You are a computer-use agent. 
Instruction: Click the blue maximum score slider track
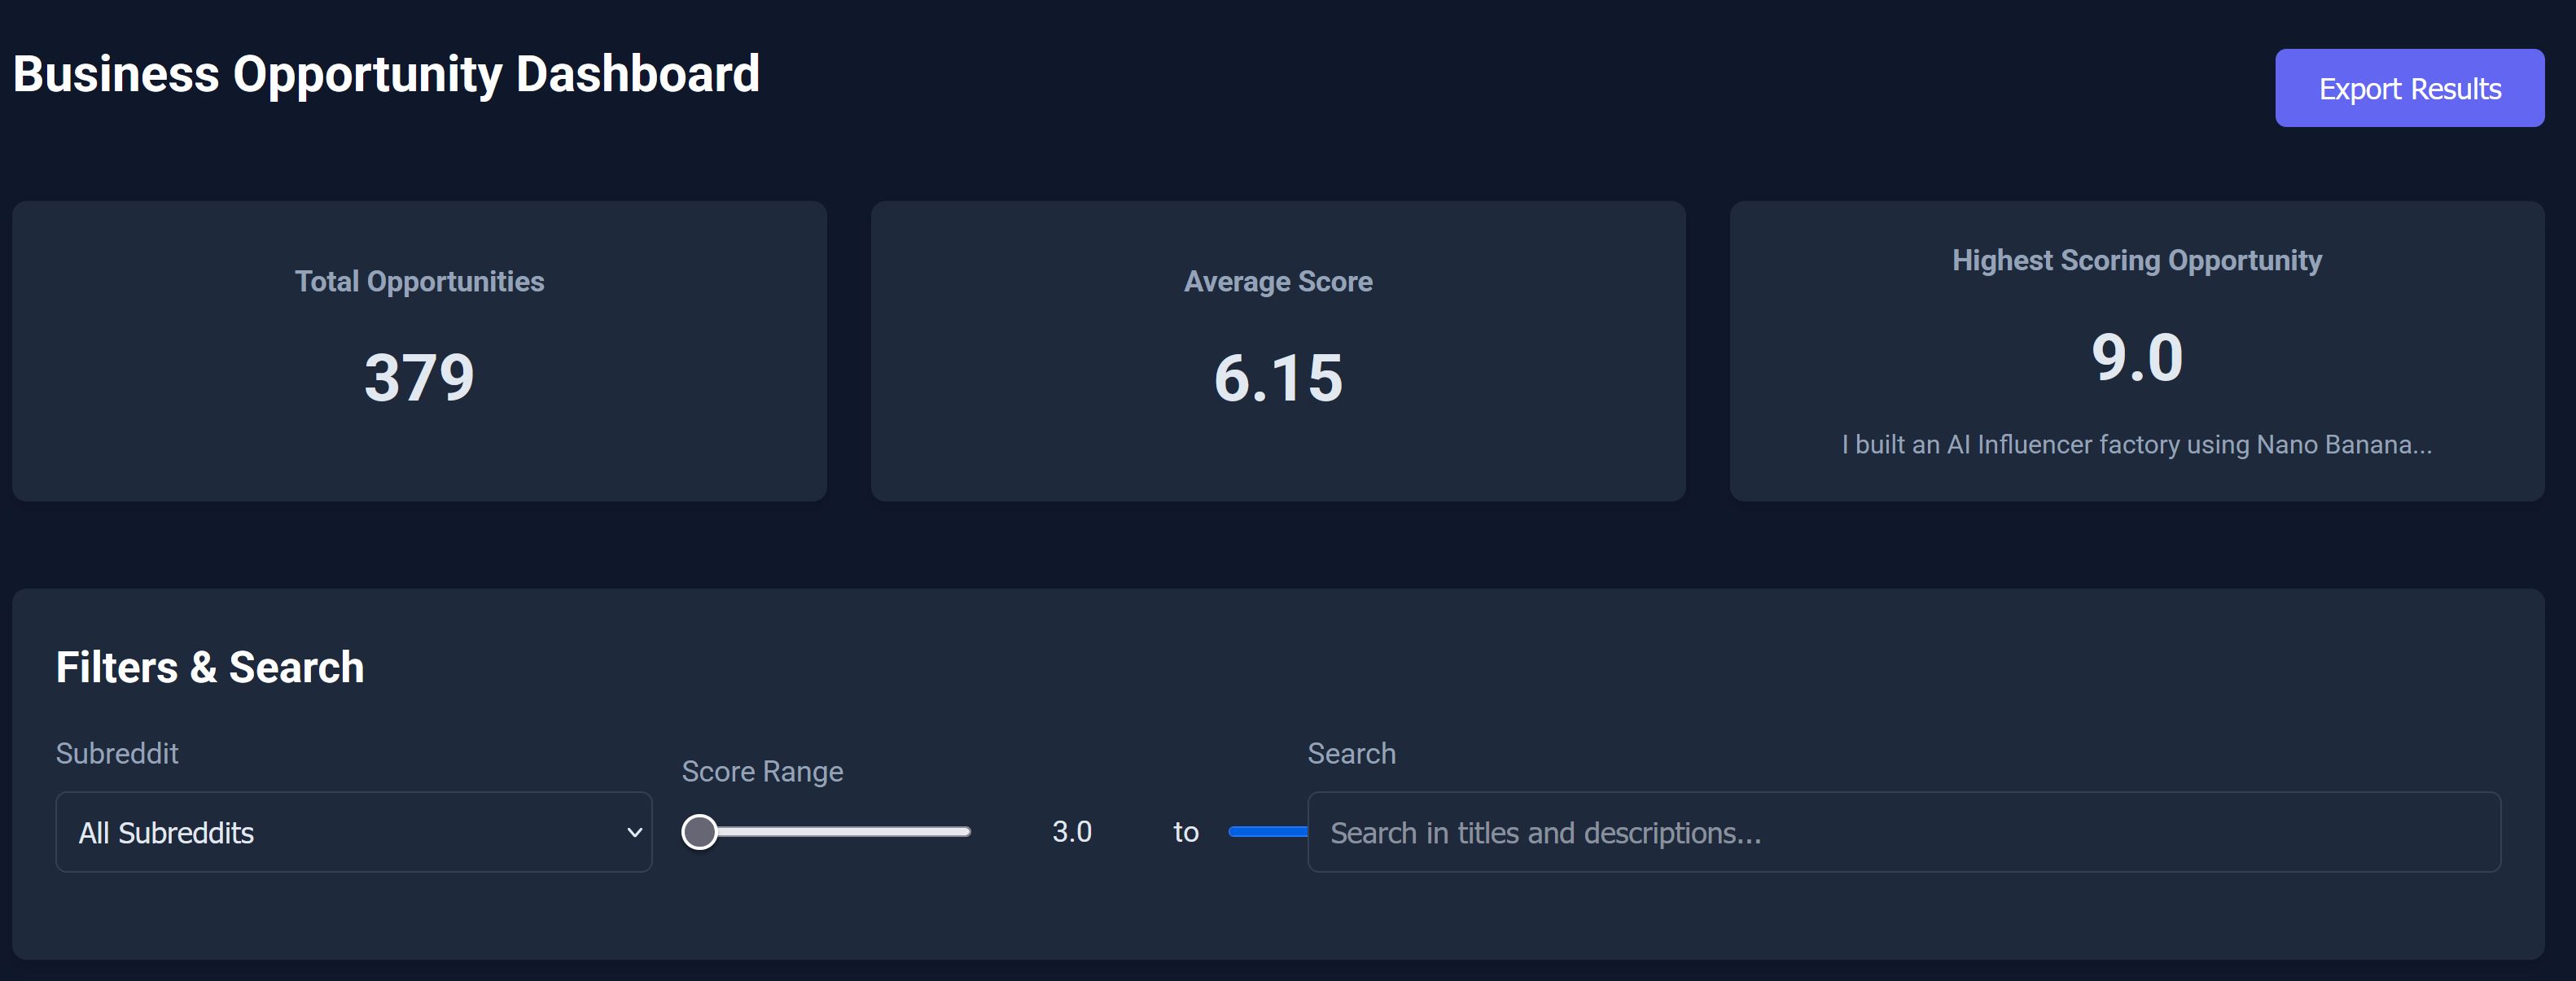click(1266, 832)
